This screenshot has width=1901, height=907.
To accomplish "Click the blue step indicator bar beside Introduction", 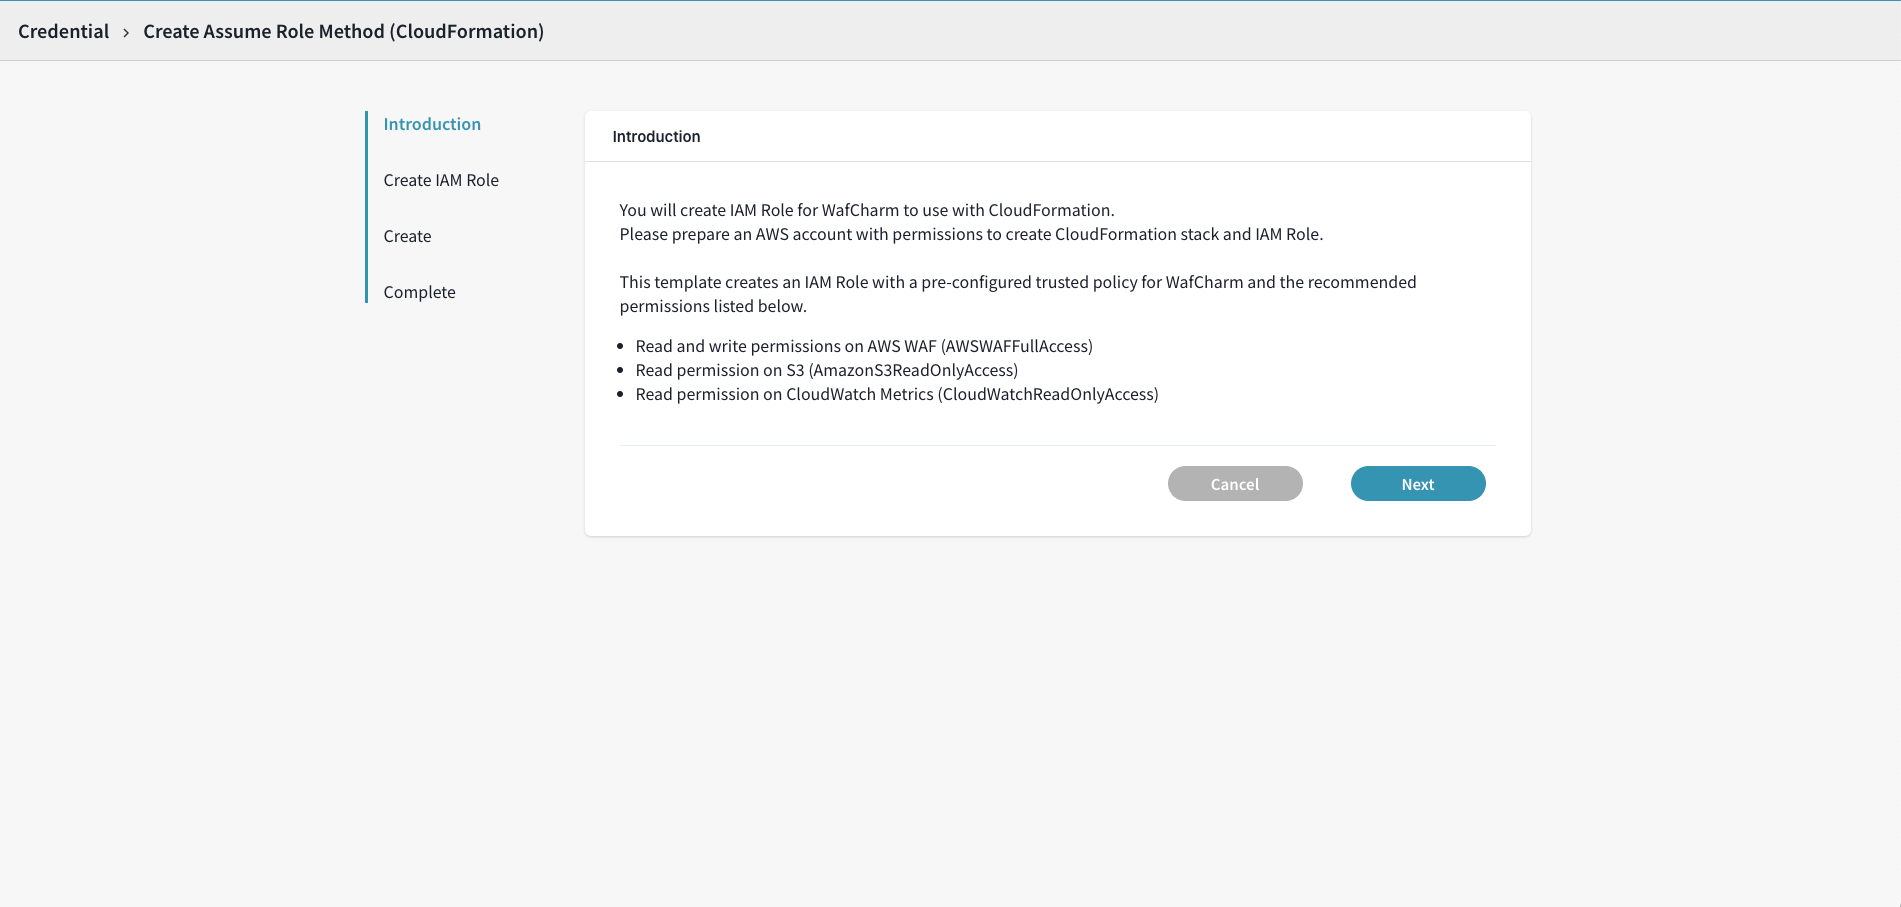I will tap(367, 125).
